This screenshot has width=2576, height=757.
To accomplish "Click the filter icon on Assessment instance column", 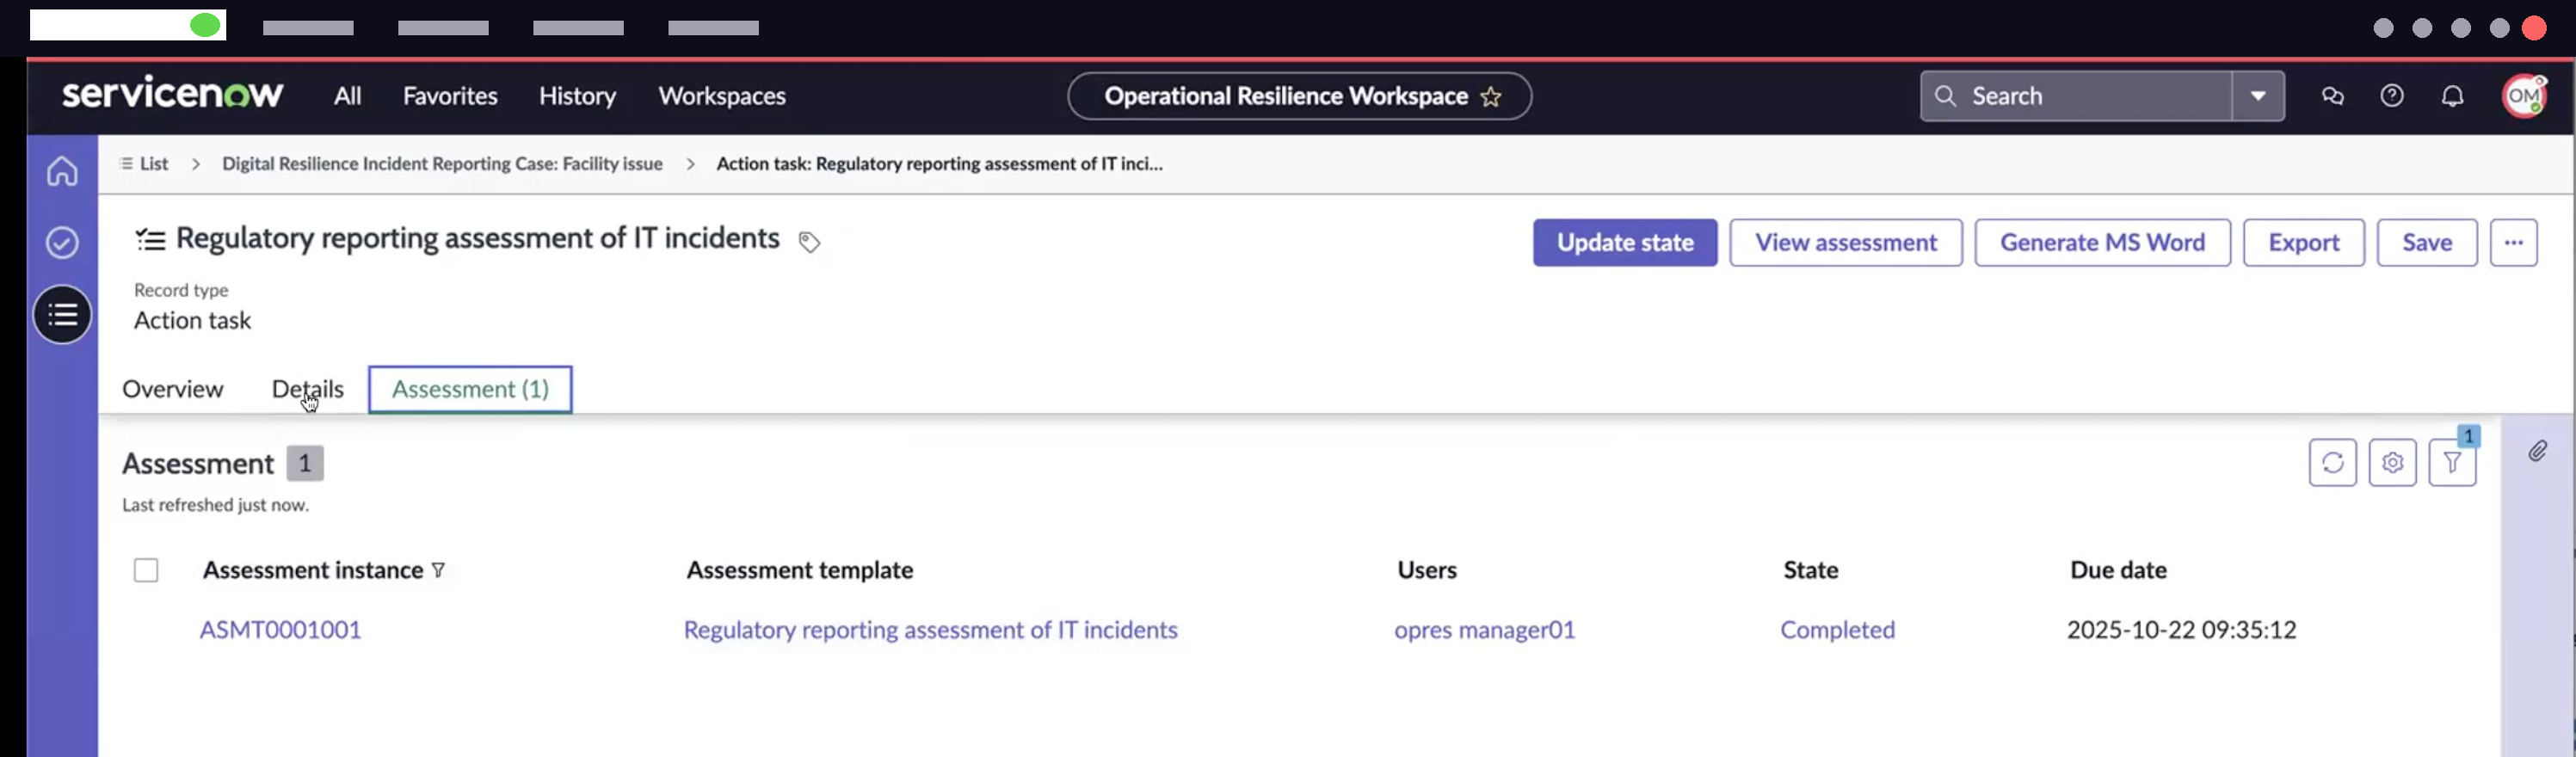I will 438,570.
